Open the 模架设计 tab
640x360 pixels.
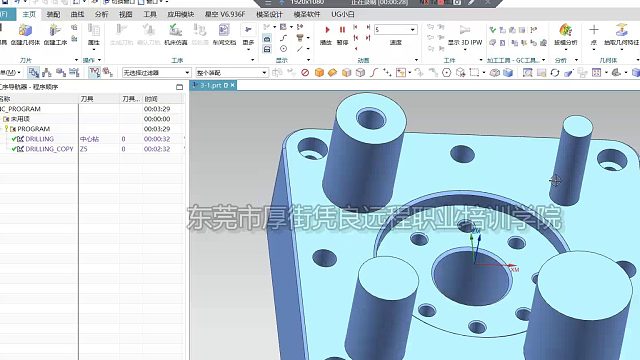(269, 14)
